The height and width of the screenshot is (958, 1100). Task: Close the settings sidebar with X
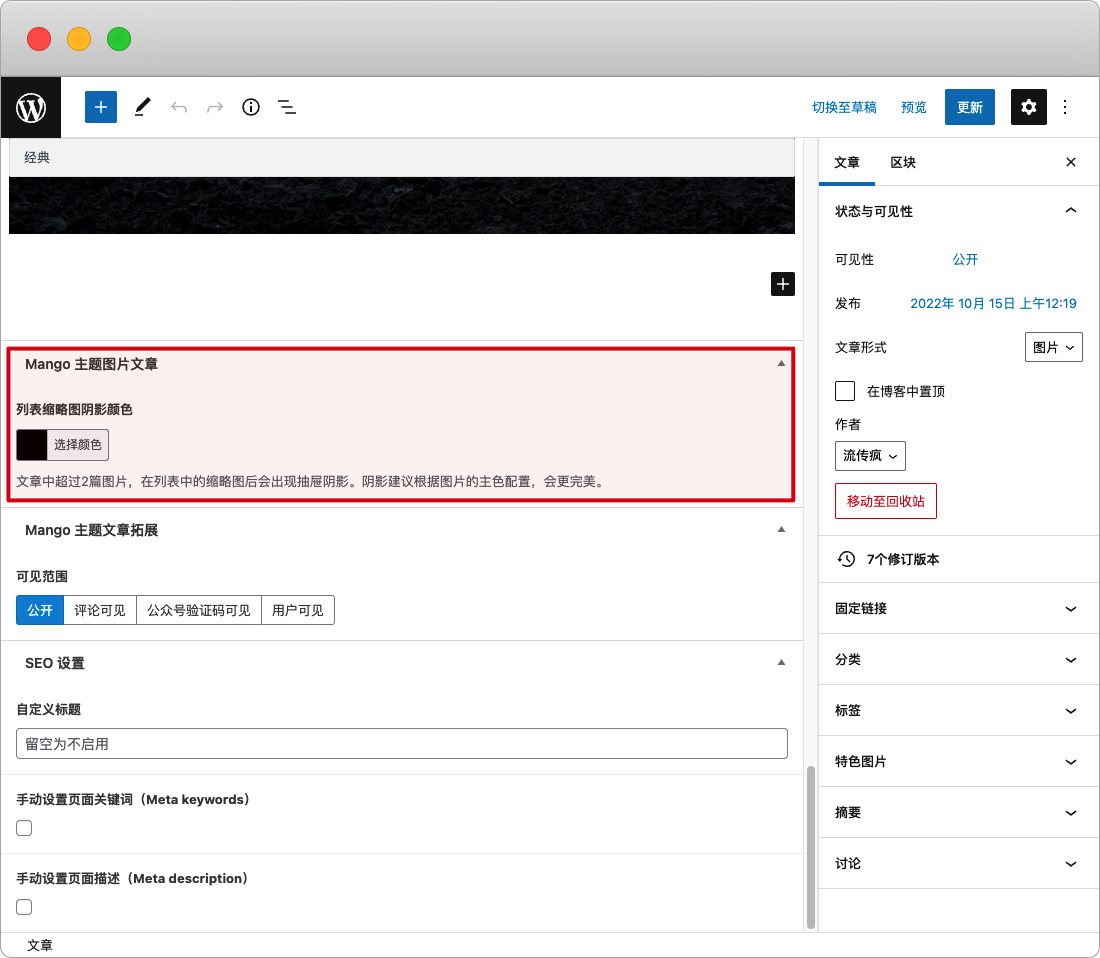(1071, 162)
